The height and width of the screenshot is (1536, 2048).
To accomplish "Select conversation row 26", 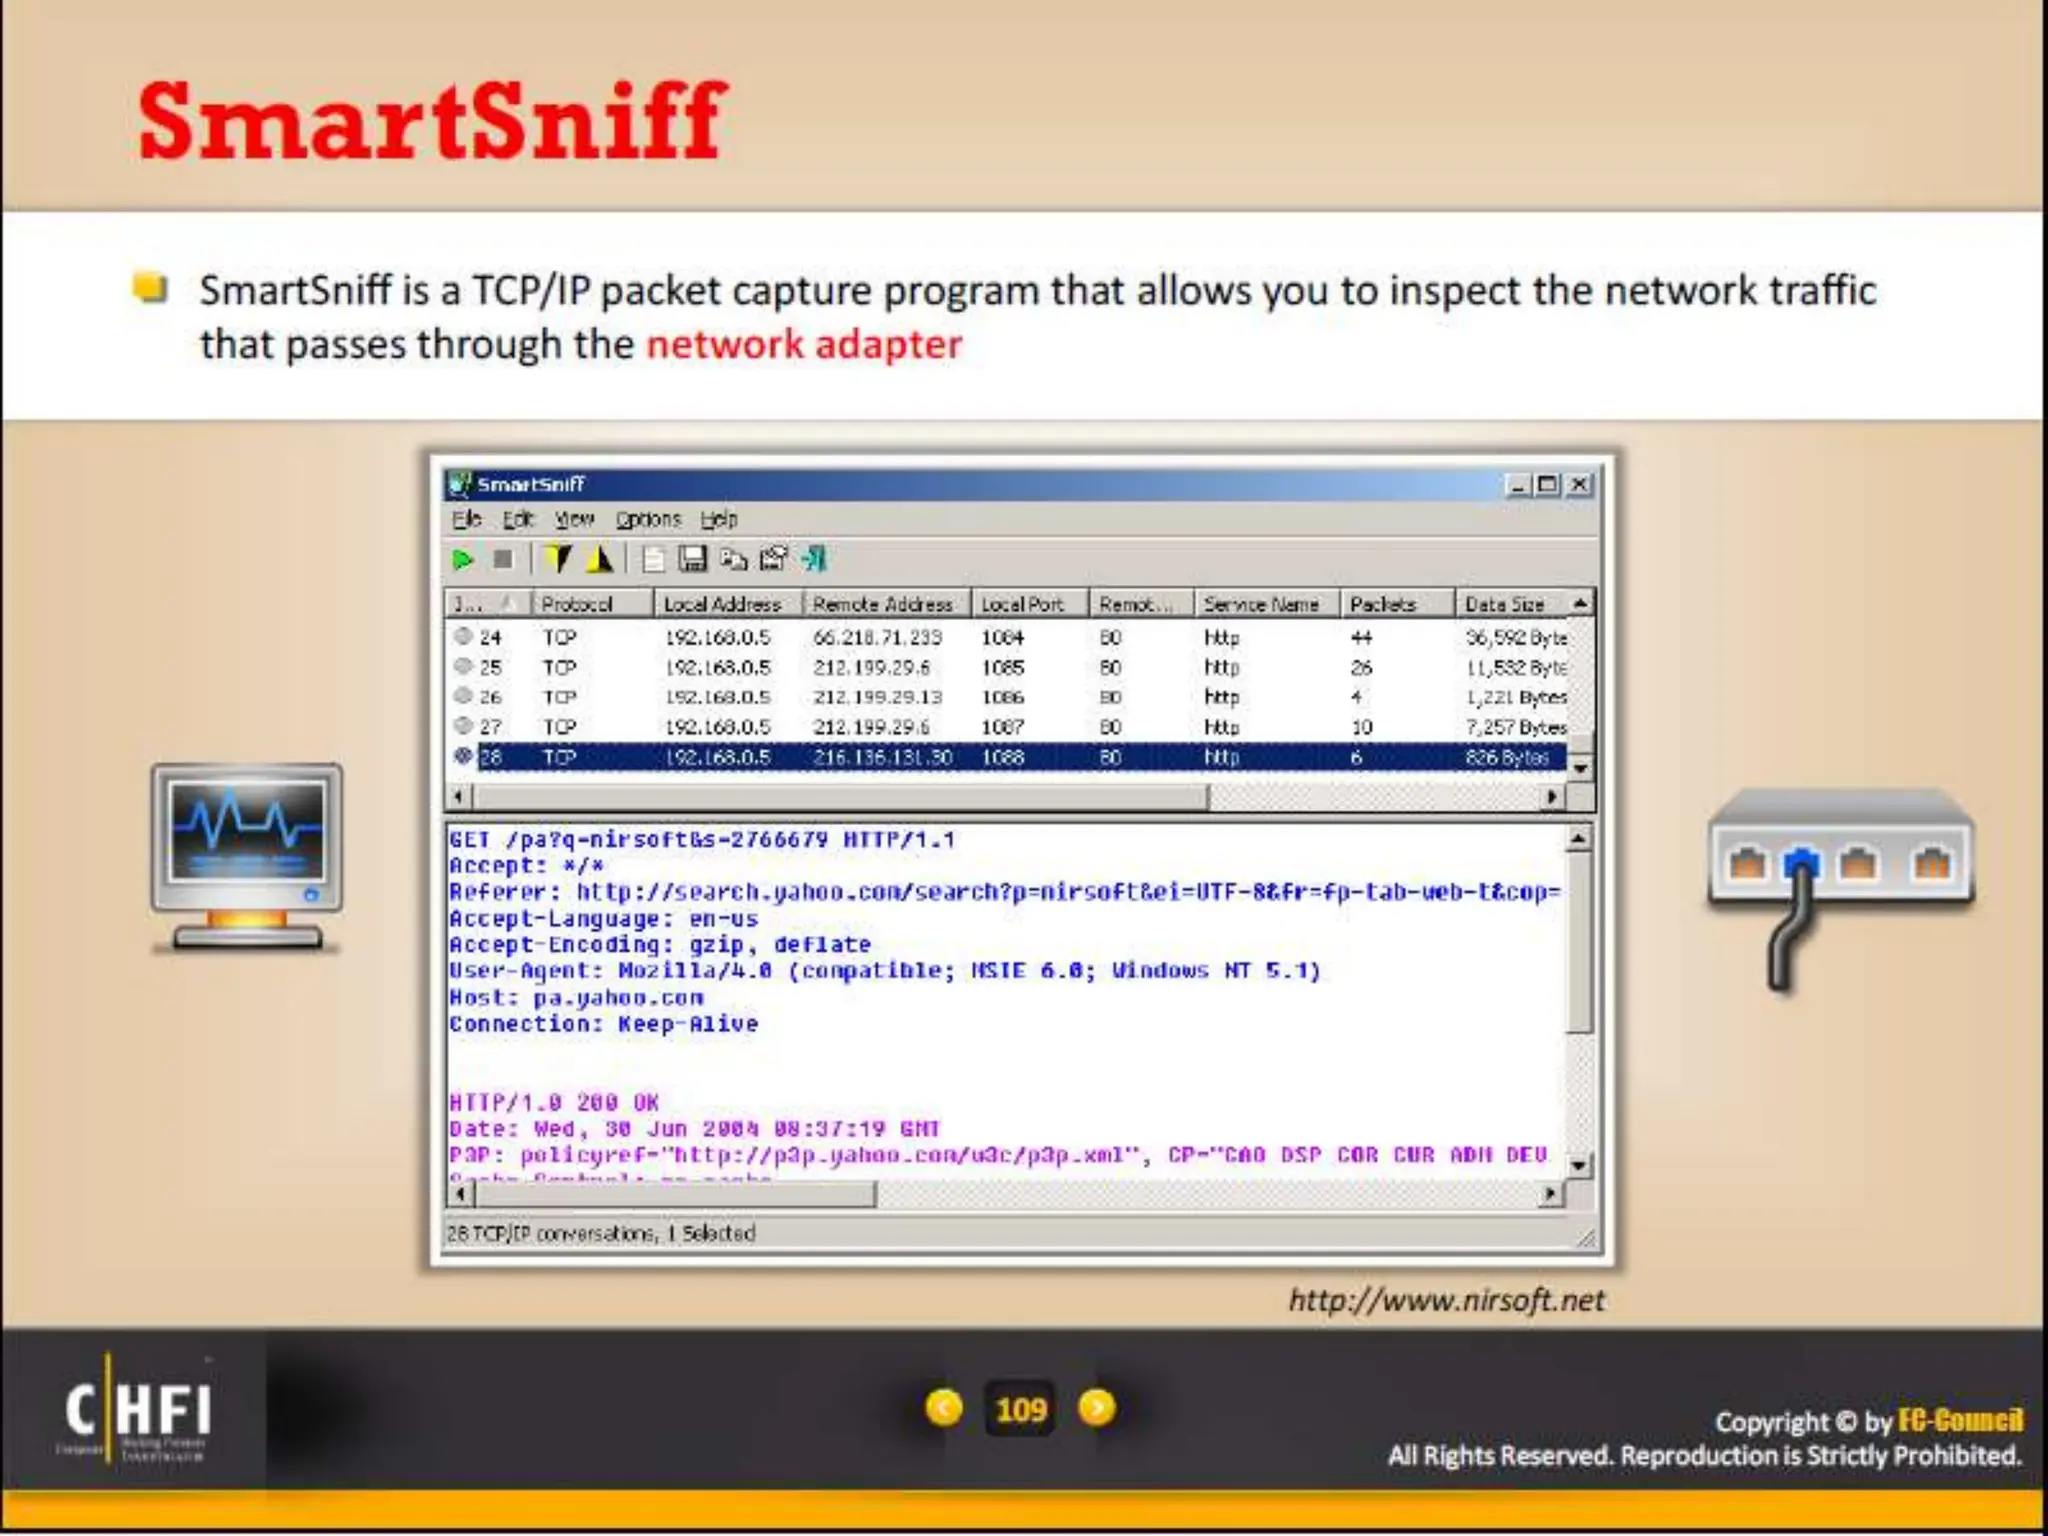I will pos(1008,697).
